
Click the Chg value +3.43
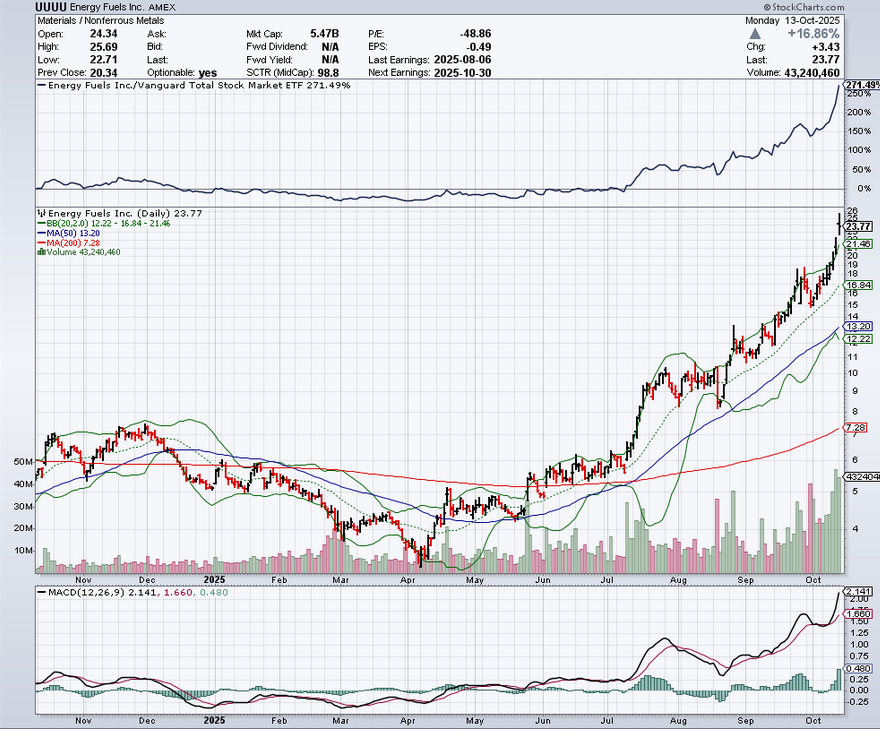[x=825, y=47]
